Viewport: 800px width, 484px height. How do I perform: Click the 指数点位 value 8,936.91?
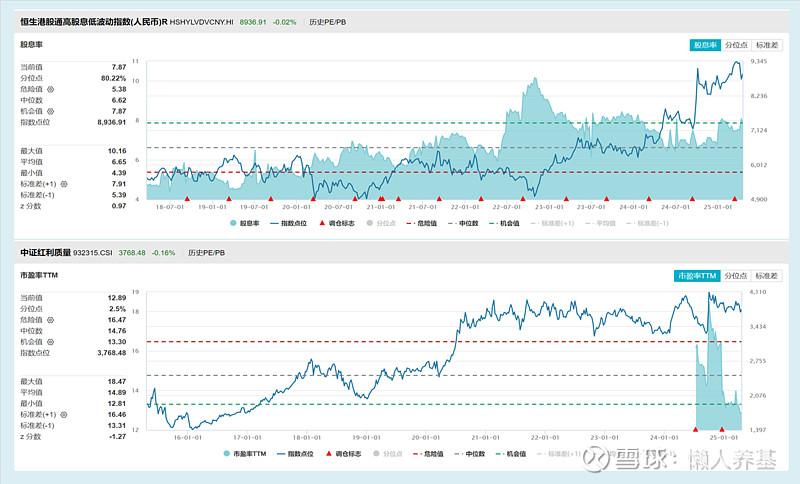112,122
